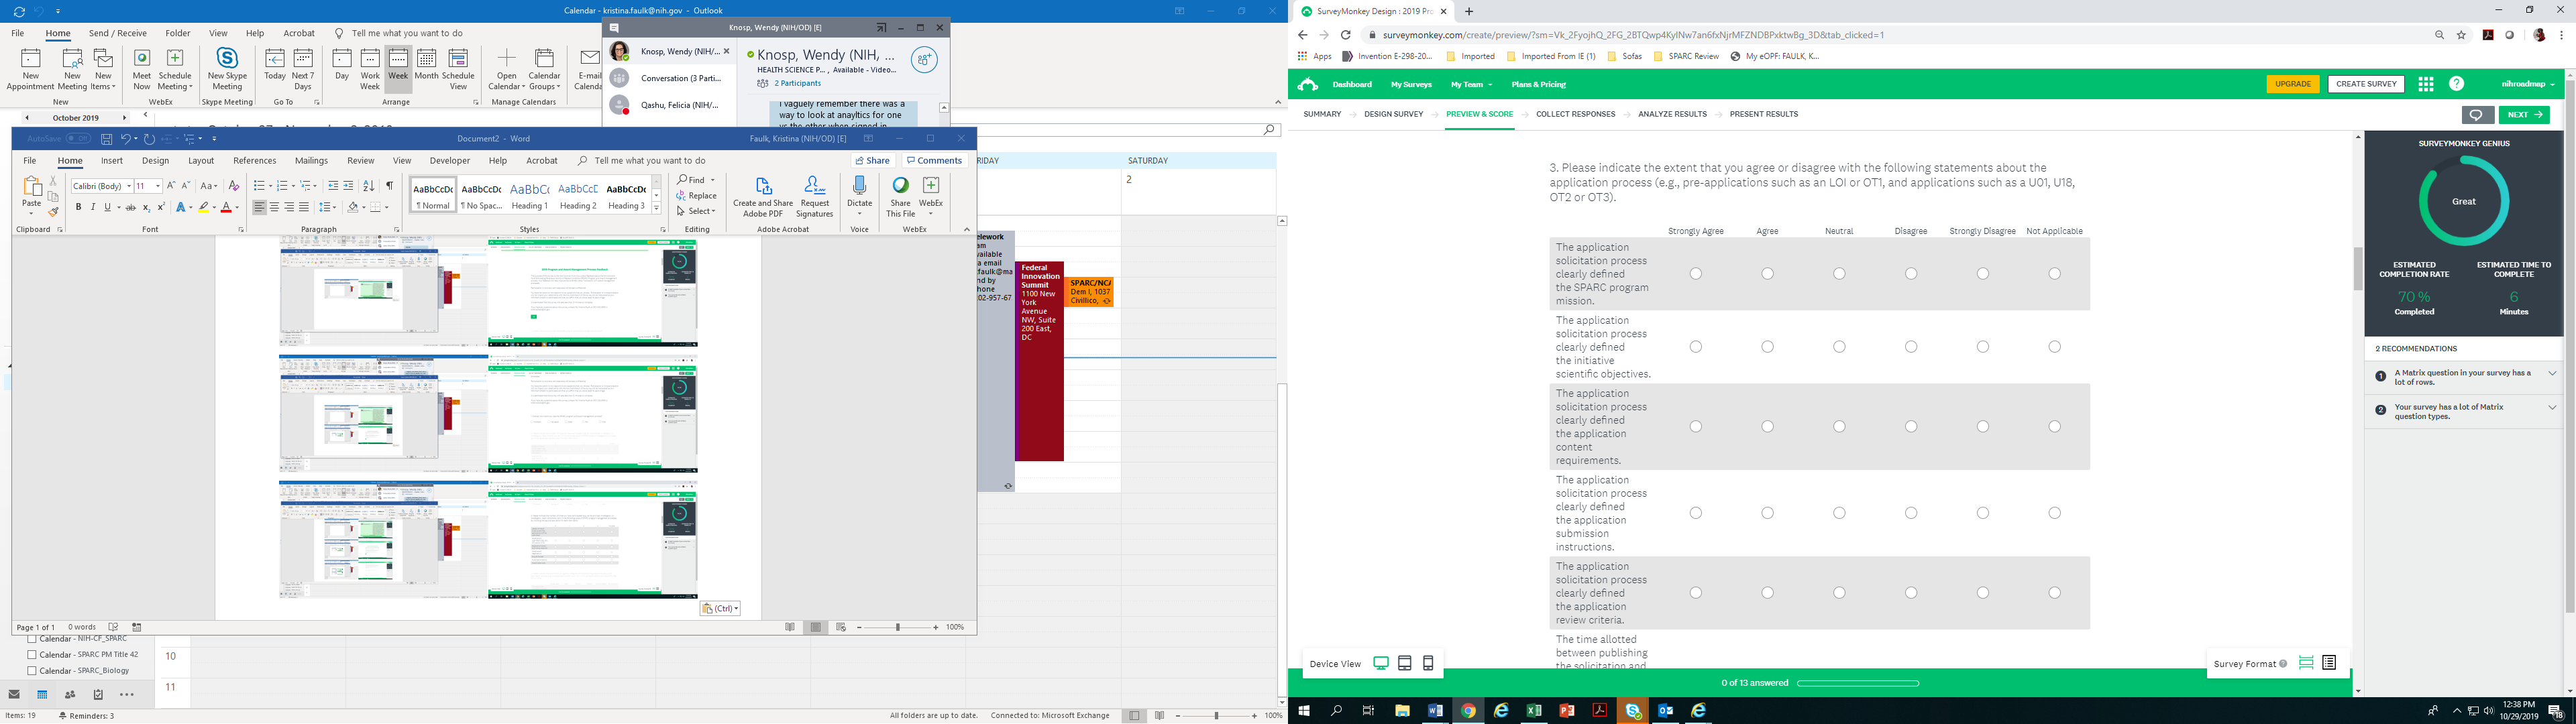Select Neutral for initiative scientific objectives row
2576x724 pixels.
pyautogui.click(x=1839, y=347)
